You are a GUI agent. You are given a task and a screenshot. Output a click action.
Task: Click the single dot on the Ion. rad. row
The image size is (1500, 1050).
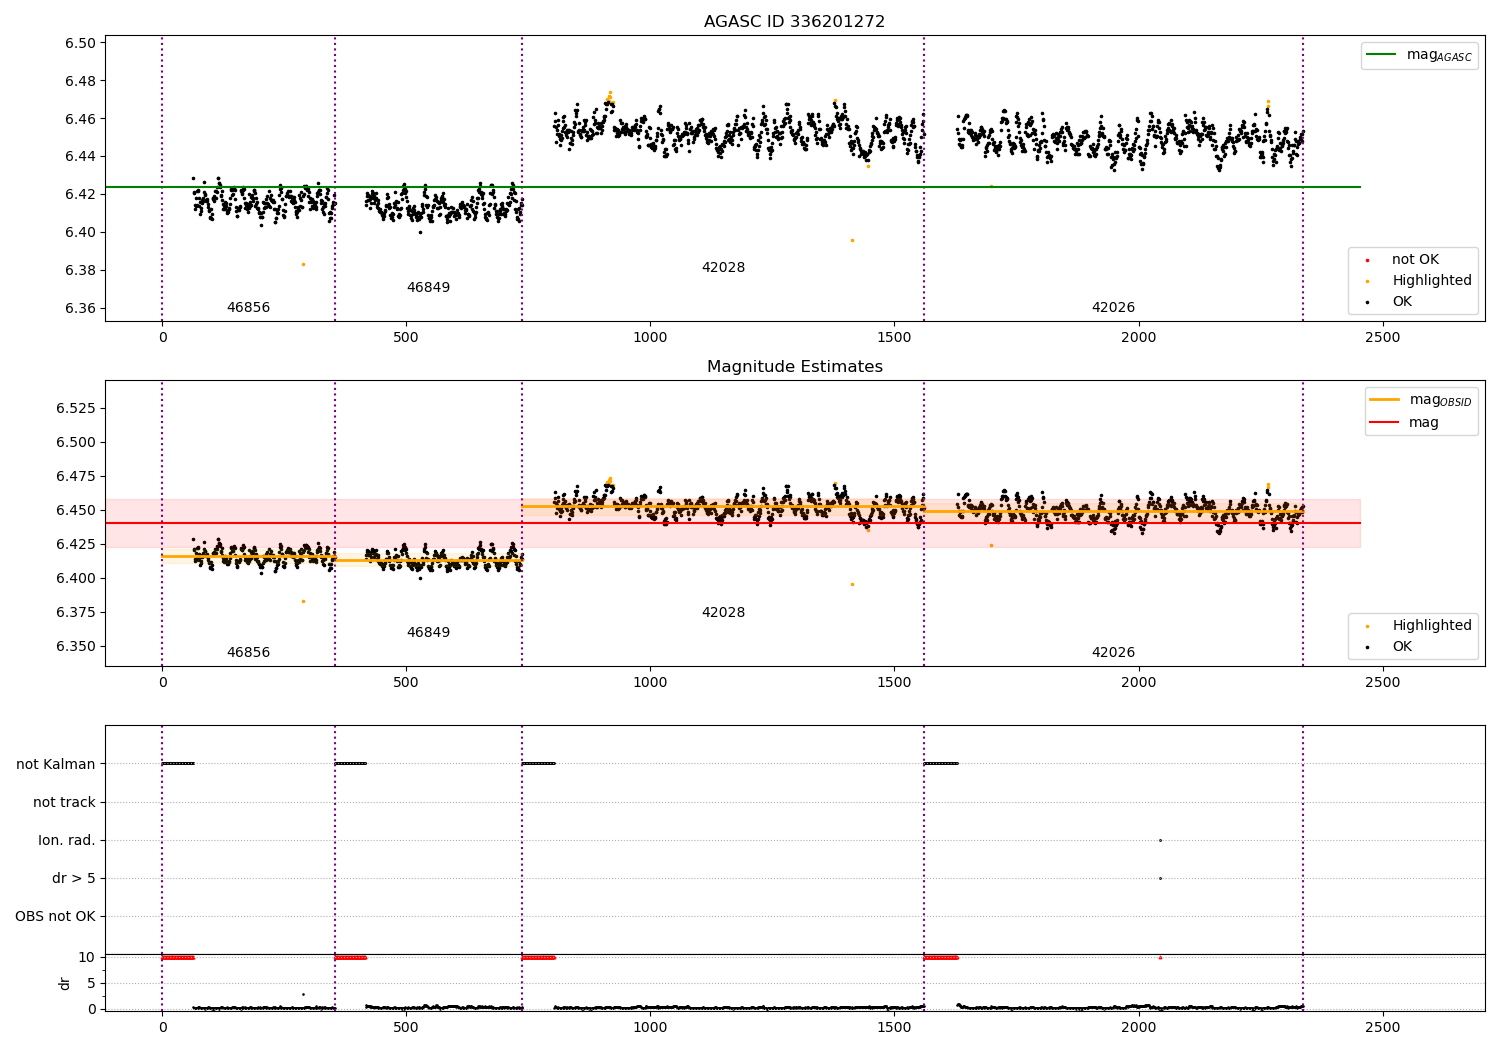point(1160,840)
